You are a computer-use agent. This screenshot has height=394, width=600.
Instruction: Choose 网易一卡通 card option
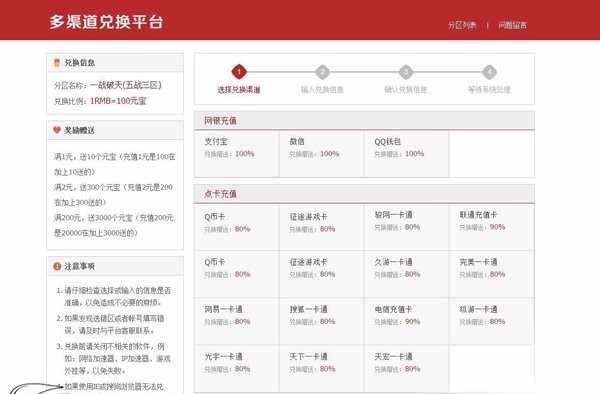tap(237, 321)
